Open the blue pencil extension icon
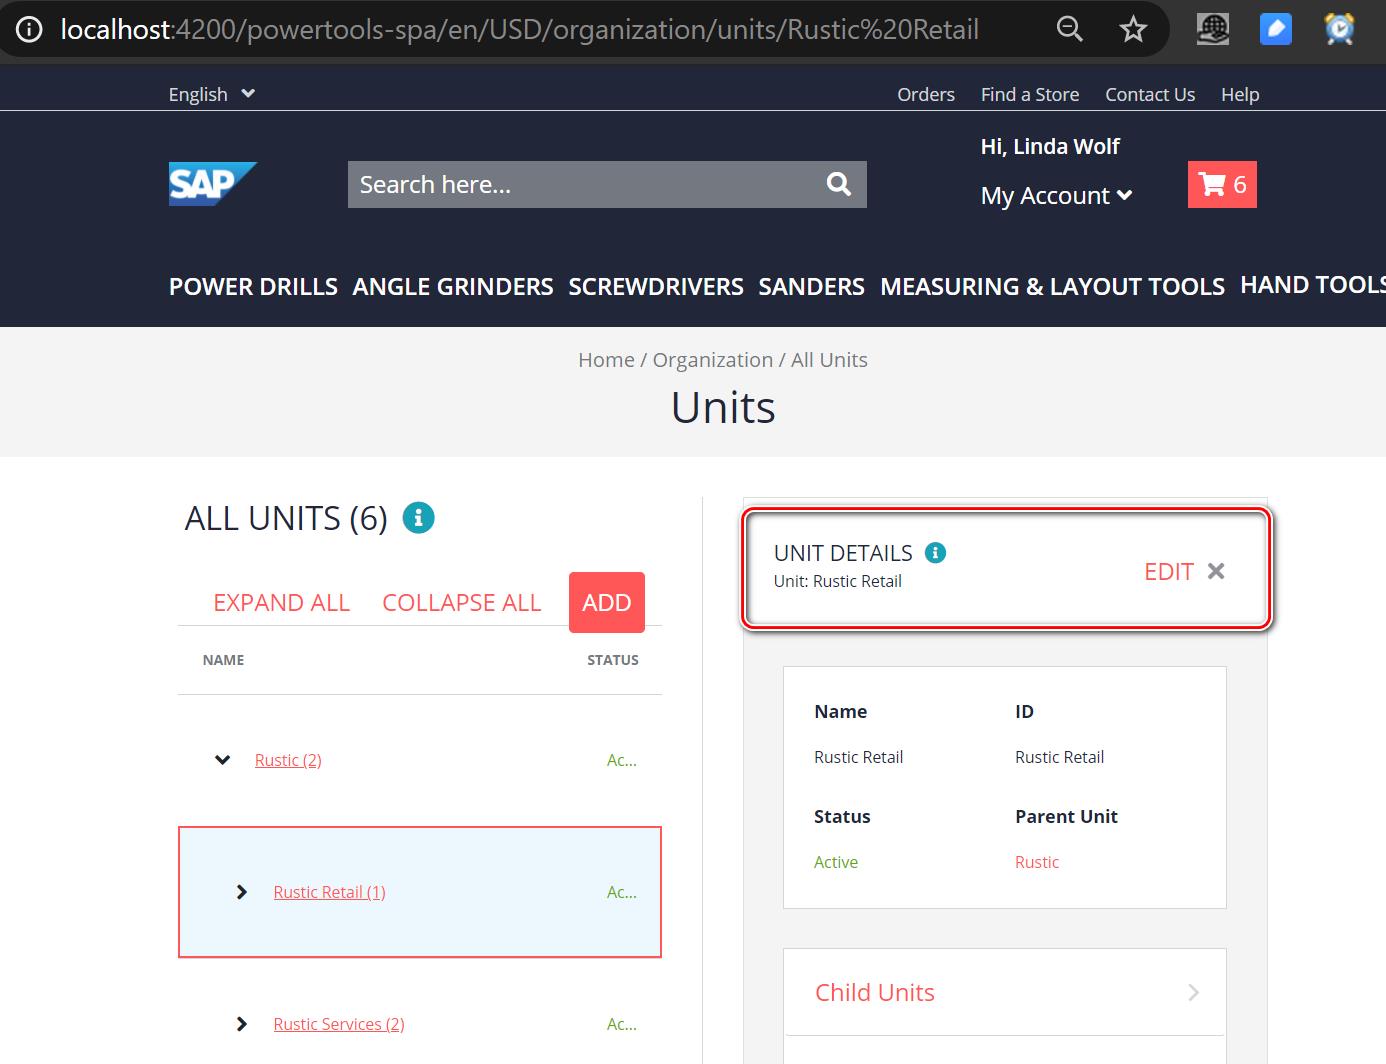 1275,29
